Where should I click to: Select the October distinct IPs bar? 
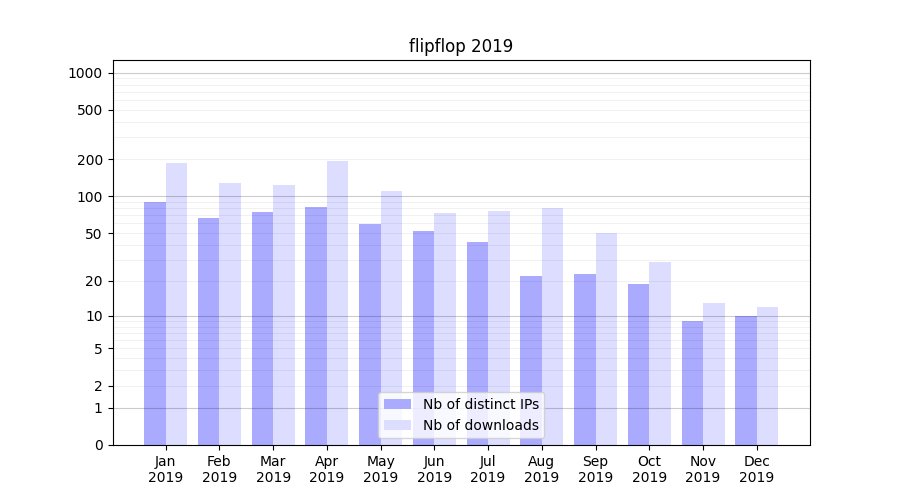click(638, 364)
